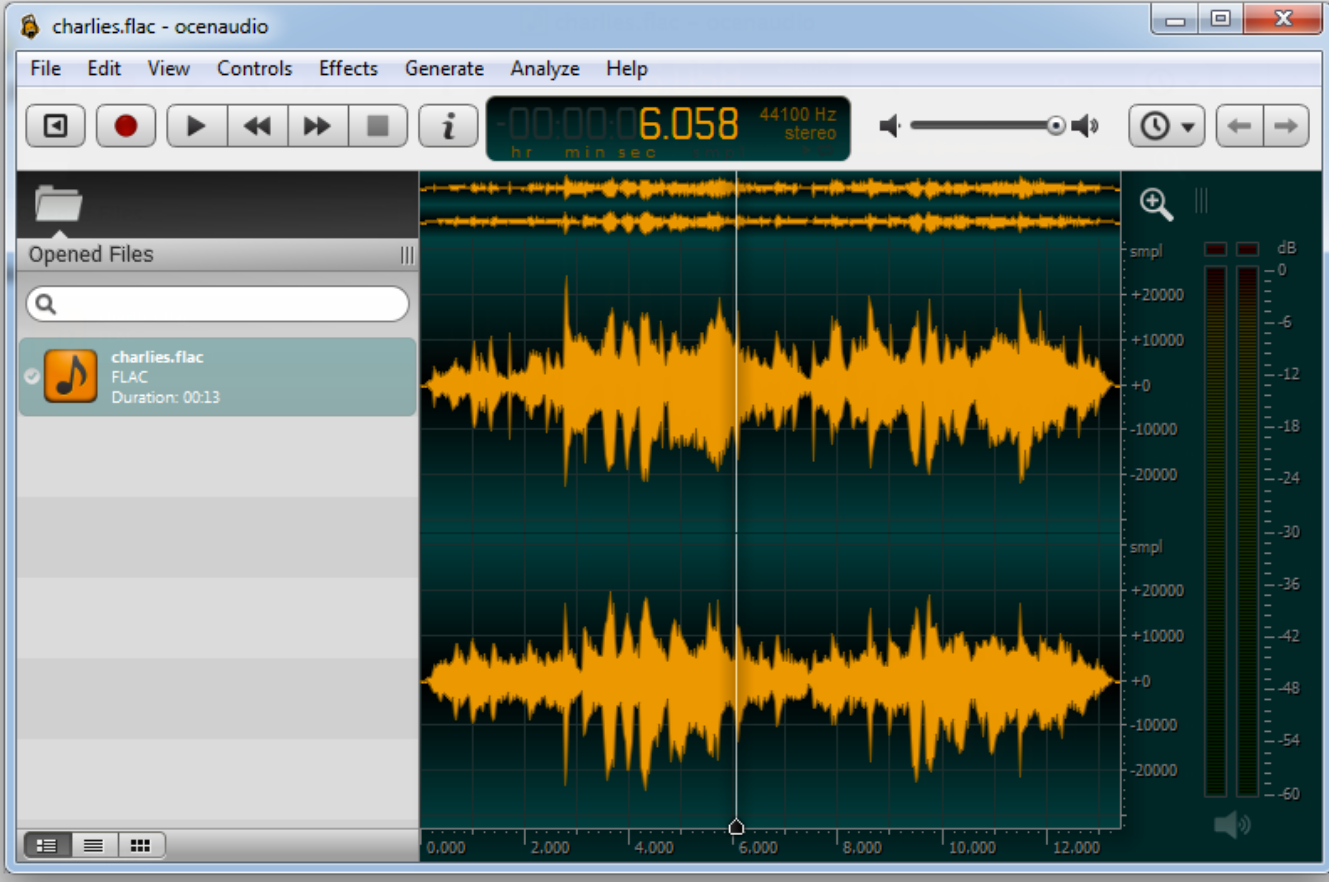
Task: Click the fast-forward icon
Action: coord(317,125)
